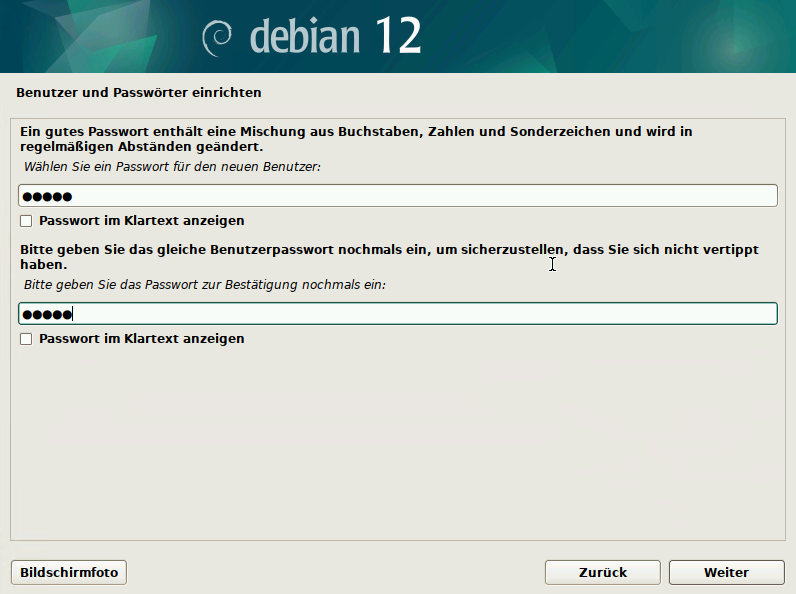Continue with the Weiter button
This screenshot has height=594, width=796.
click(726, 573)
